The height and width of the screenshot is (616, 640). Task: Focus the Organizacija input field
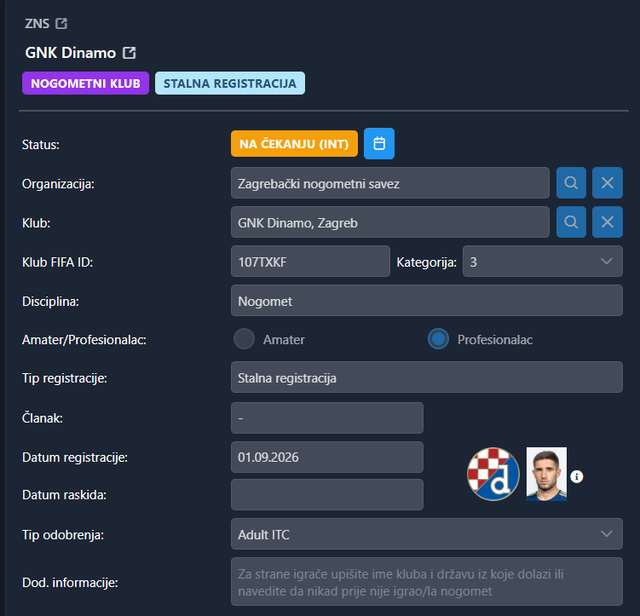pyautogui.click(x=390, y=183)
